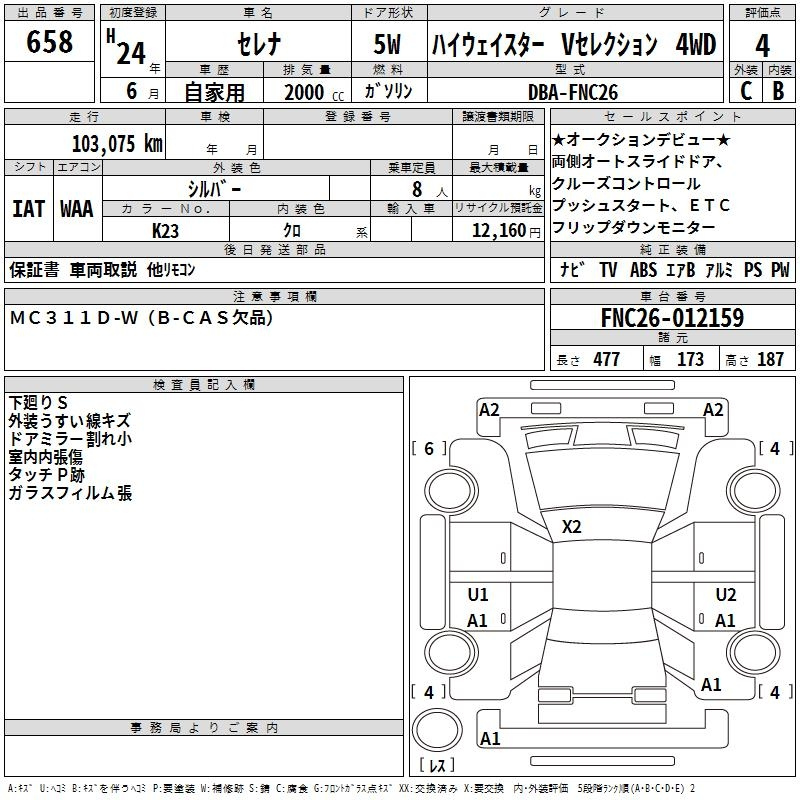Click U2 dent mark on car diagram

click(x=726, y=594)
